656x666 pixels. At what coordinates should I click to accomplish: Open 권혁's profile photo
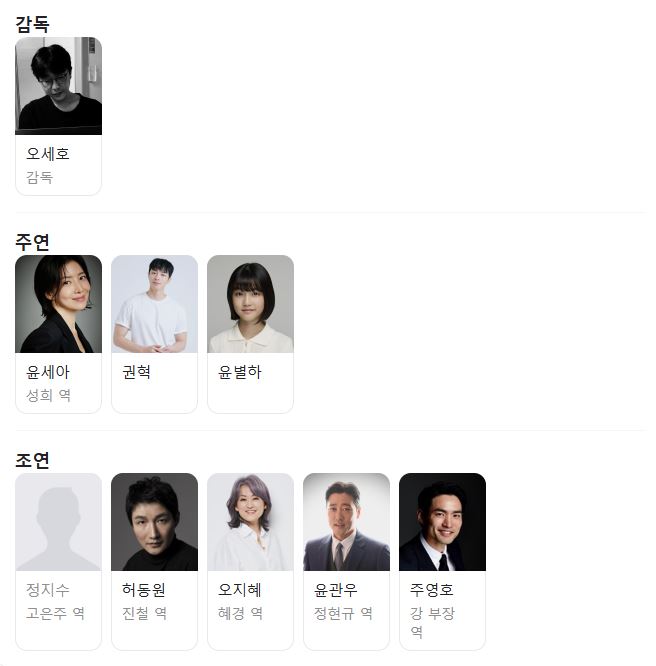(x=155, y=304)
